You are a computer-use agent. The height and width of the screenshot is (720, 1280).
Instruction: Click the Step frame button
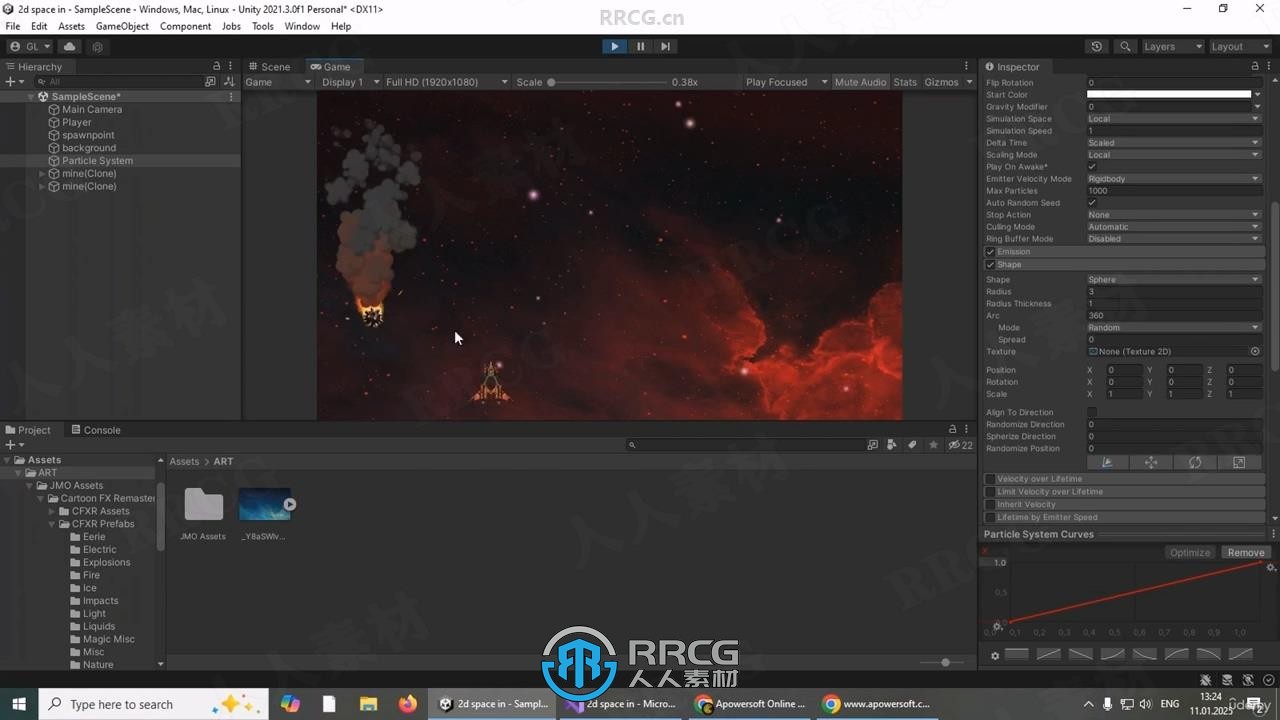tap(665, 46)
